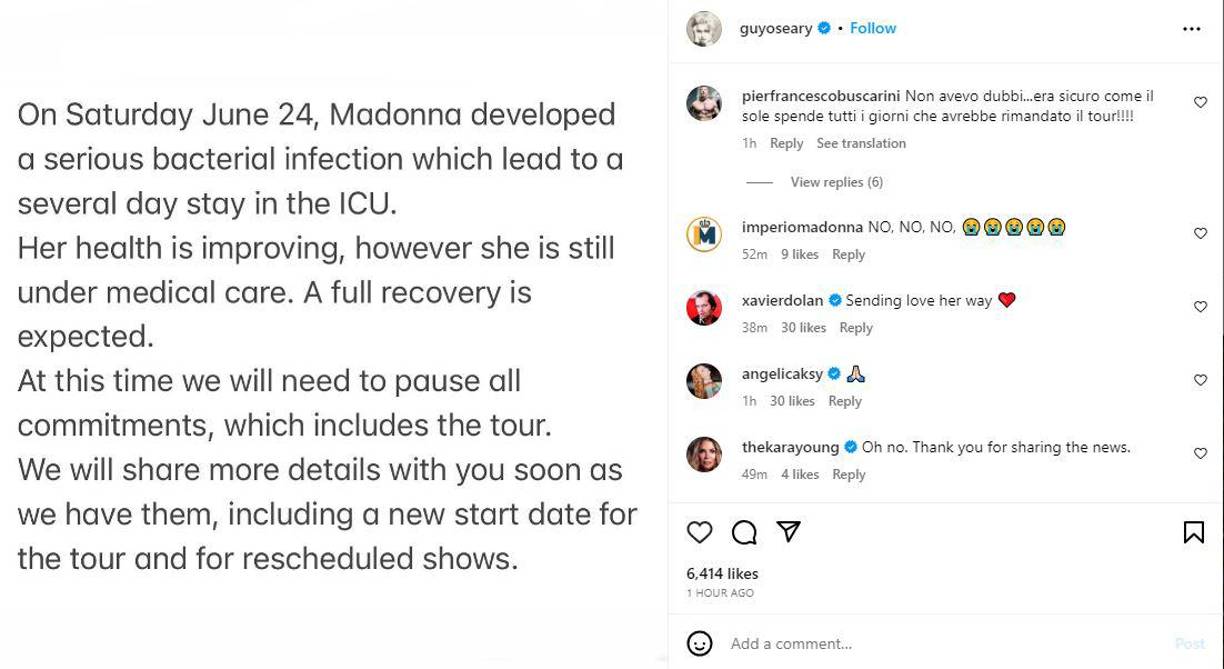The width and height of the screenshot is (1224, 669).
Task: Open the emoji picker in the comment box
Action: (x=698, y=644)
